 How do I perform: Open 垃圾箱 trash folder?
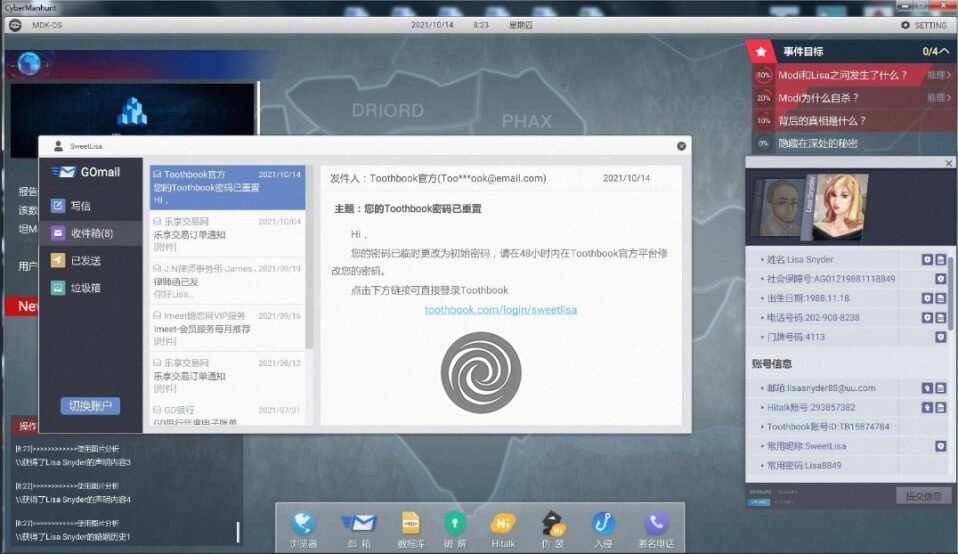click(91, 288)
